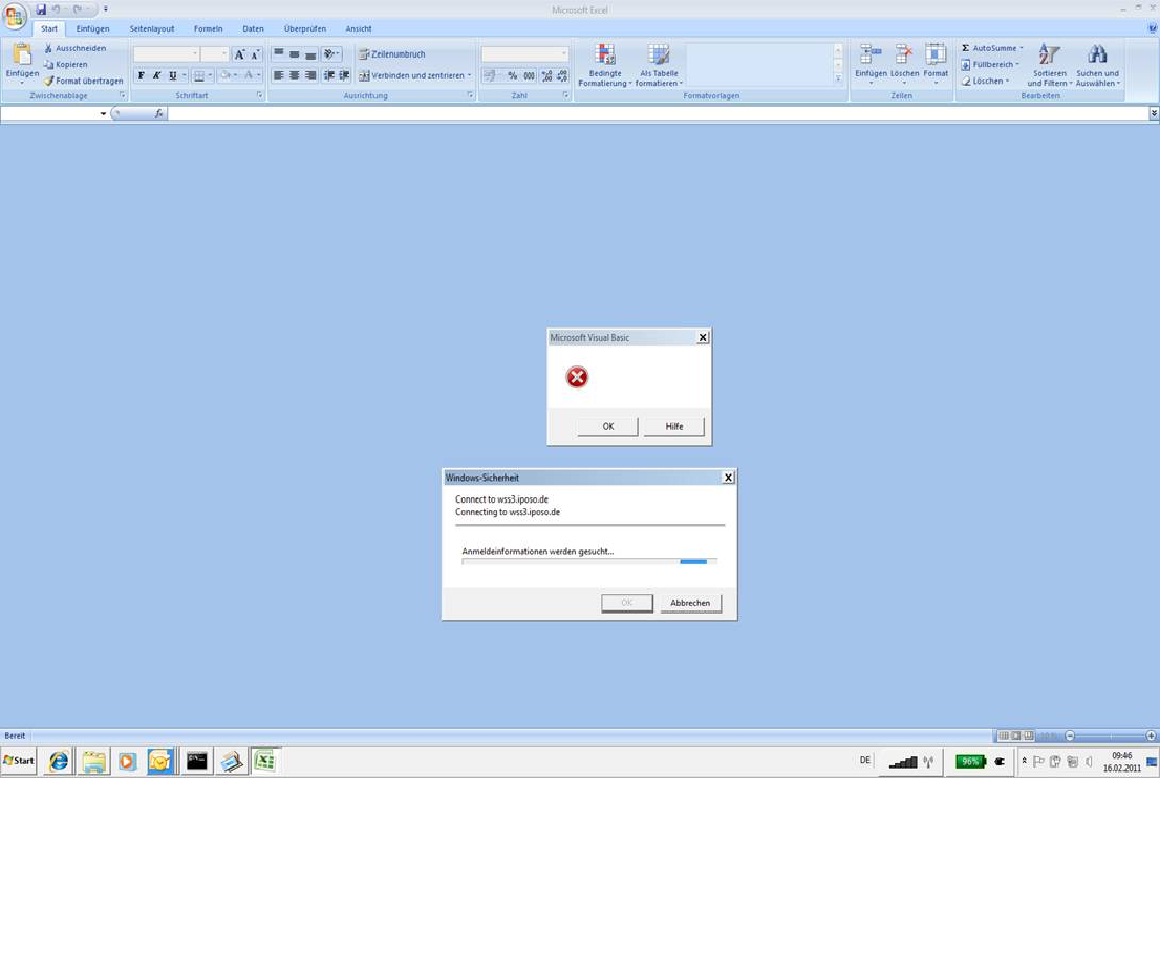Image resolution: width=1164 pixels, height=959 pixels.
Task: Open Internet Explorer from taskbar
Action: 59,762
